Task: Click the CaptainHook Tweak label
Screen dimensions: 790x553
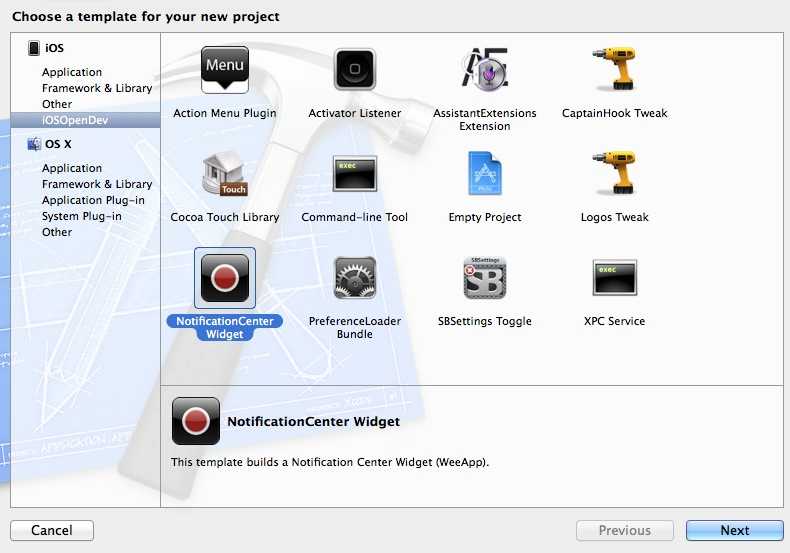Action: tap(614, 113)
